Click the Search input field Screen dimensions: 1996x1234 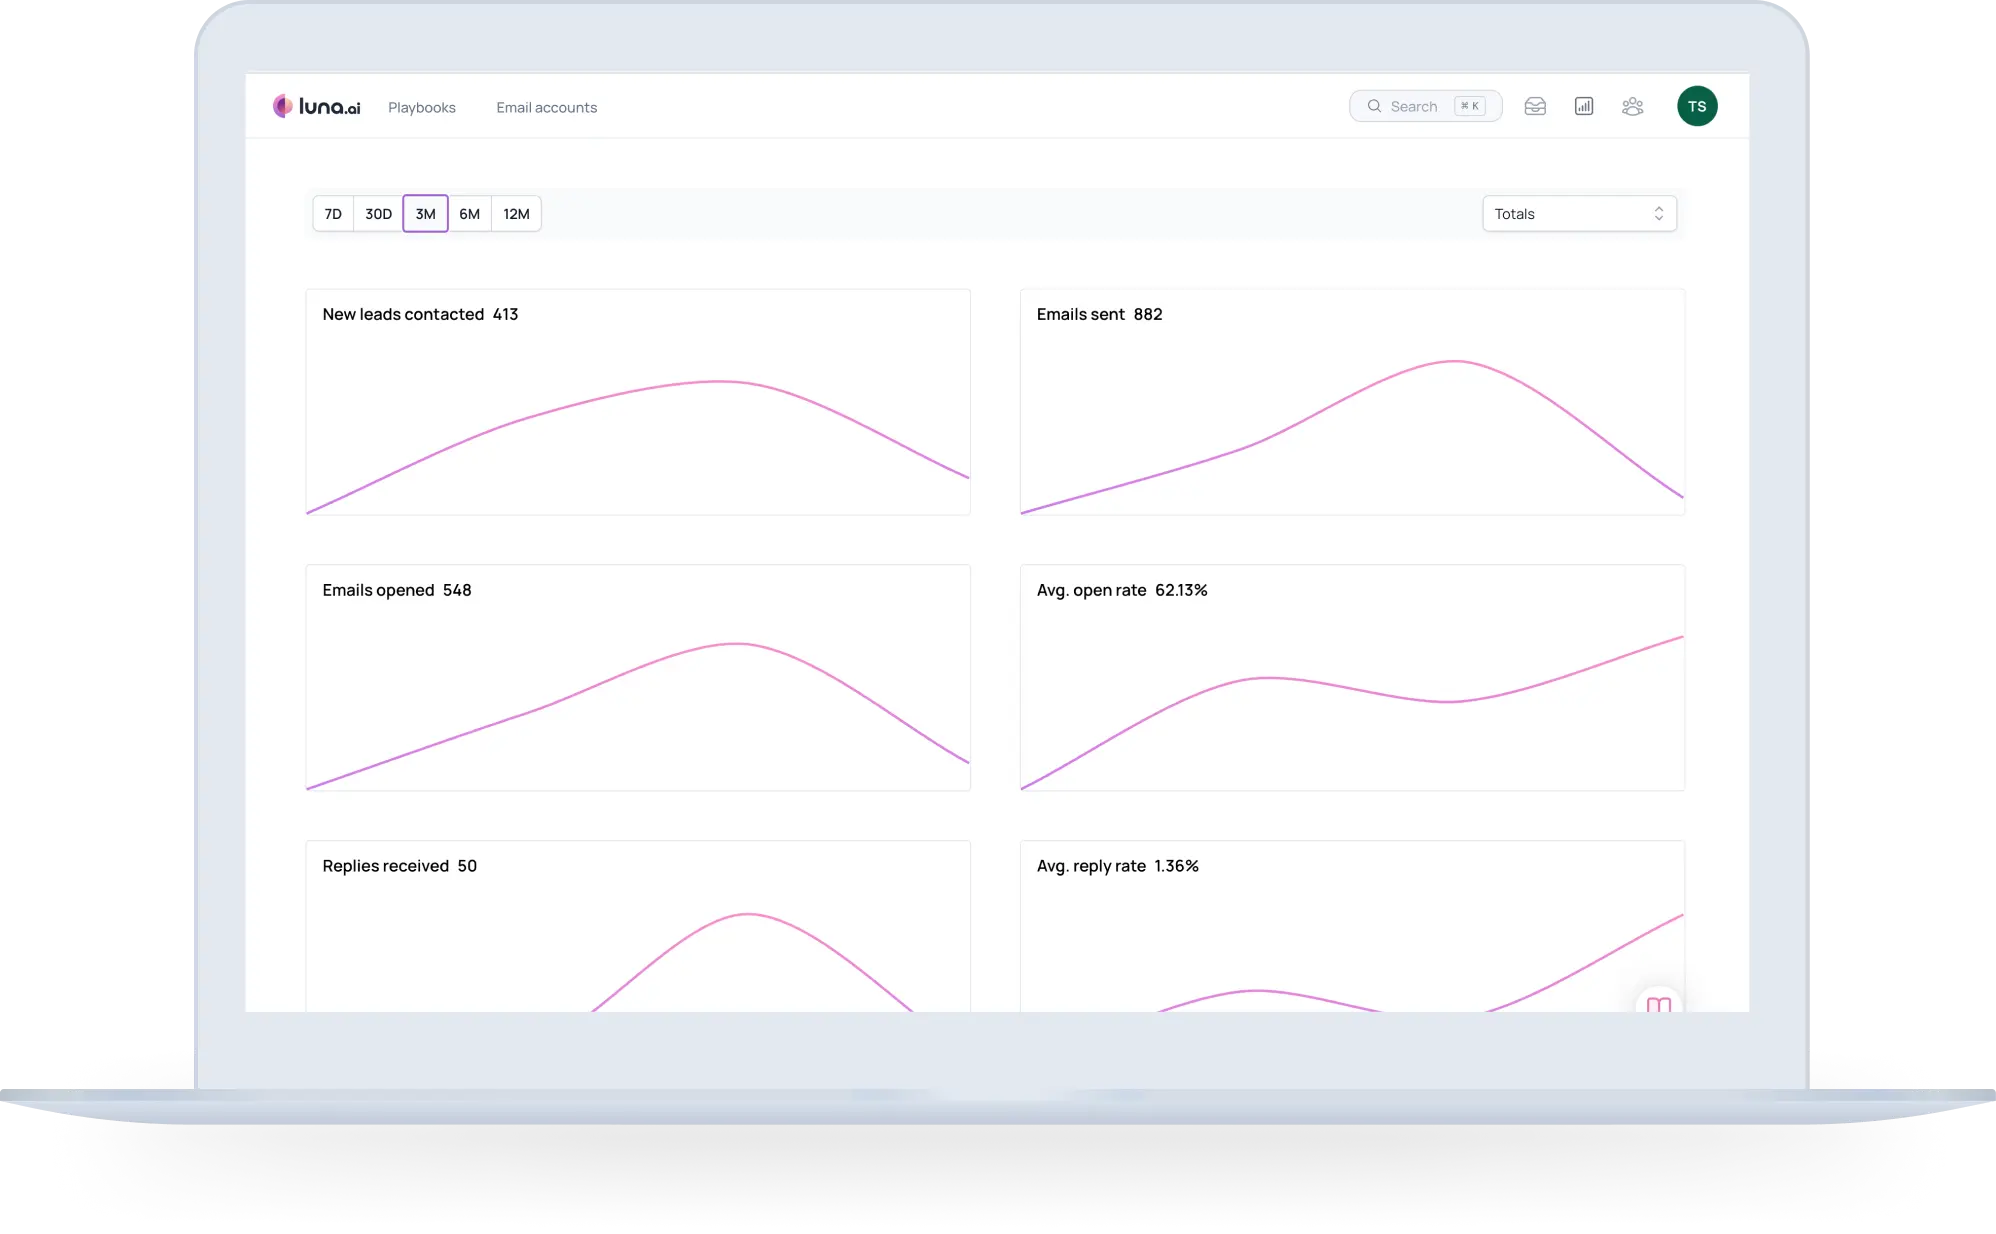pos(1414,106)
